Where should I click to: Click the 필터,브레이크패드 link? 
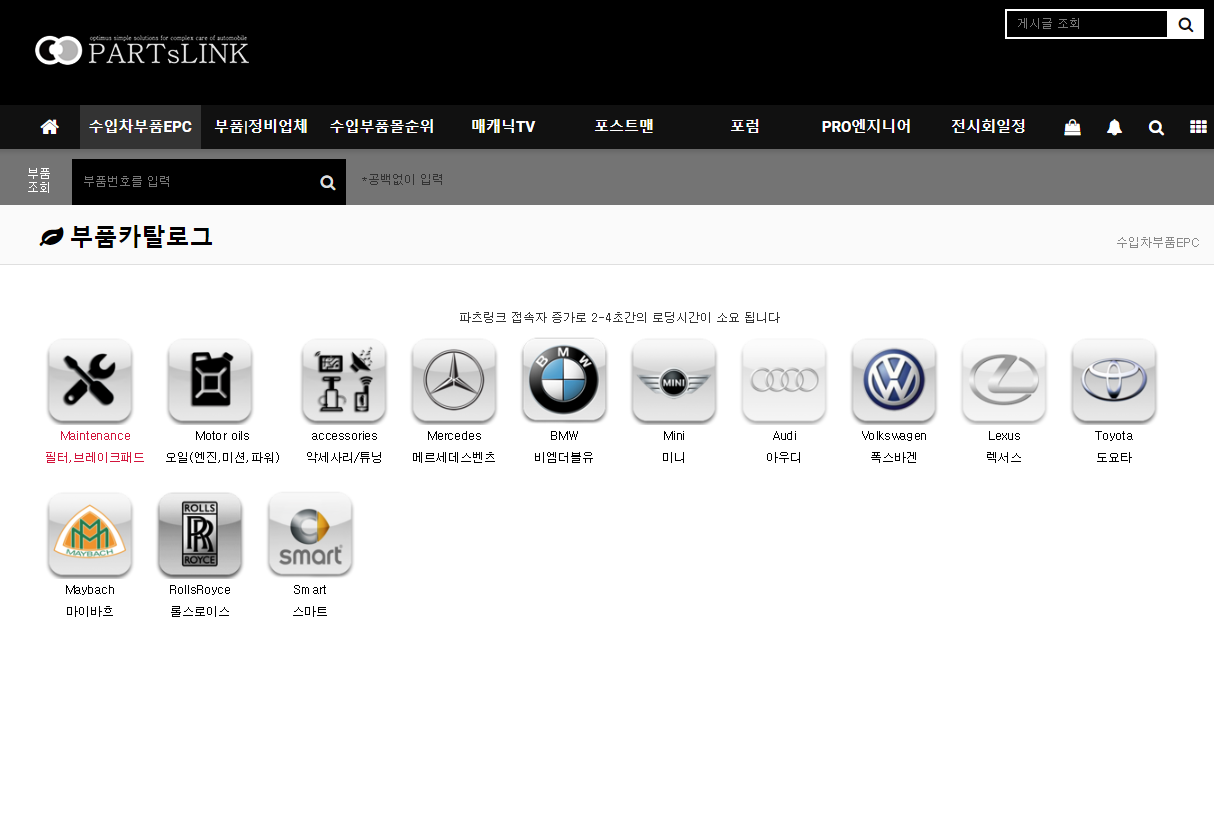coord(95,457)
